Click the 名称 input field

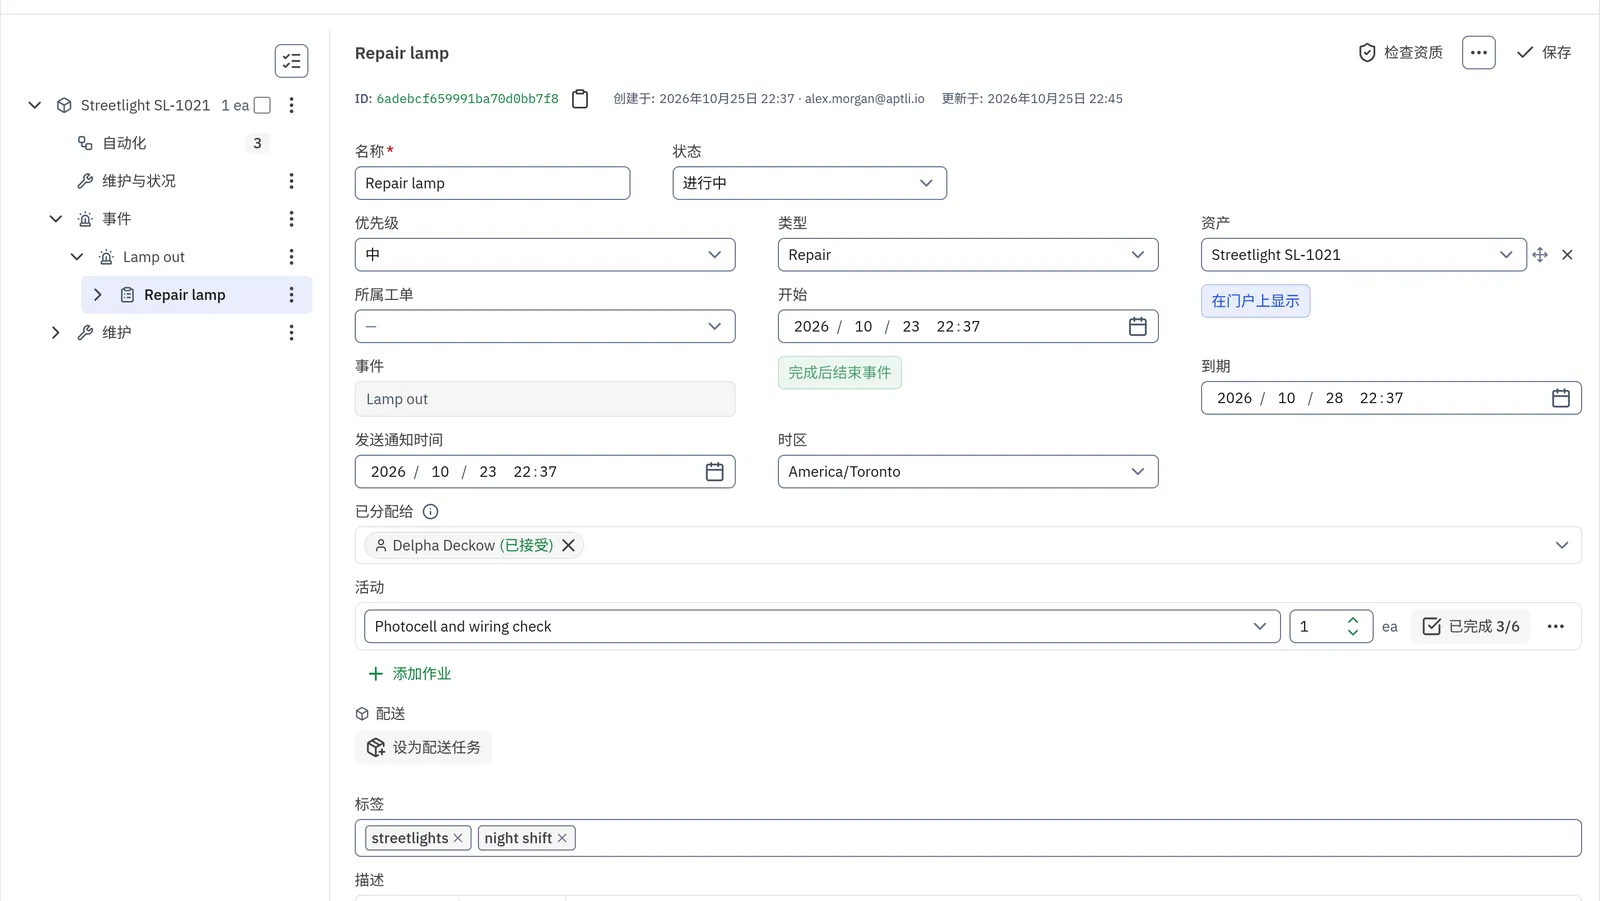coord(492,183)
